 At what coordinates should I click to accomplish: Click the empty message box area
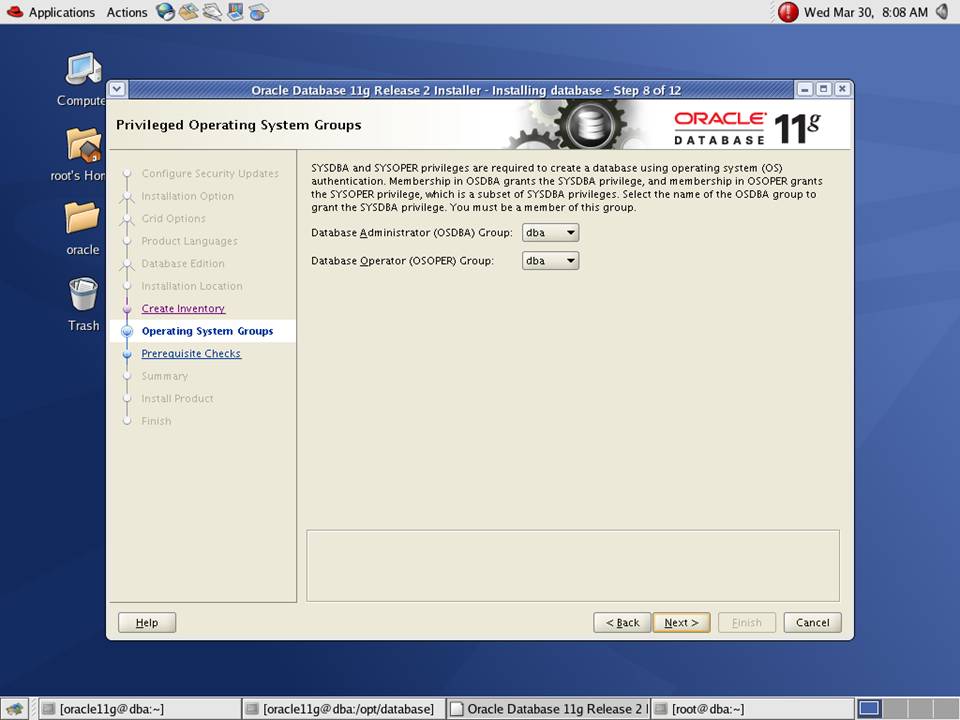[573, 566]
